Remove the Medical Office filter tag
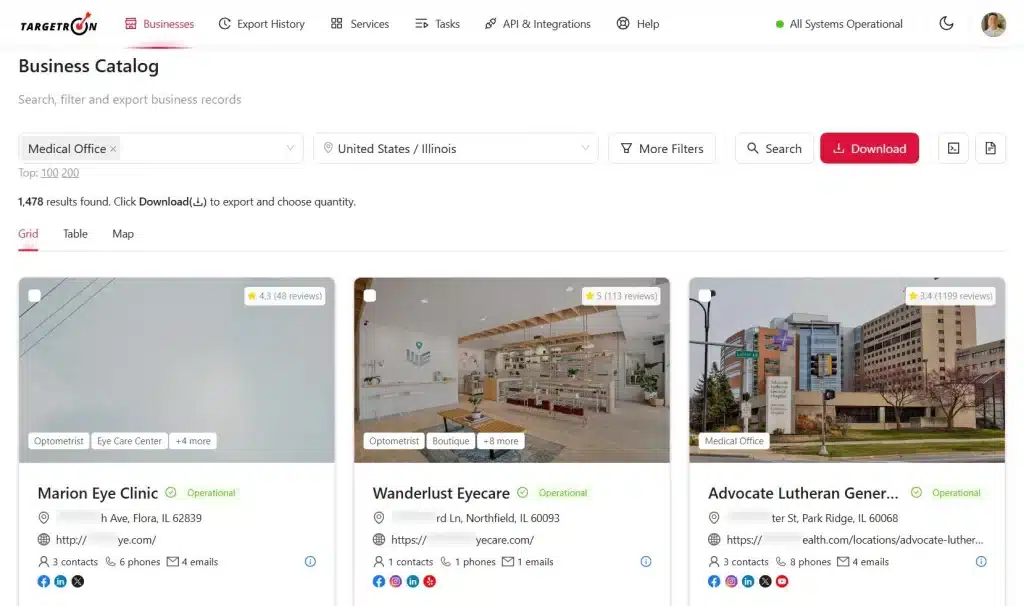This screenshot has height=606, width=1024. pyautogui.click(x=113, y=149)
